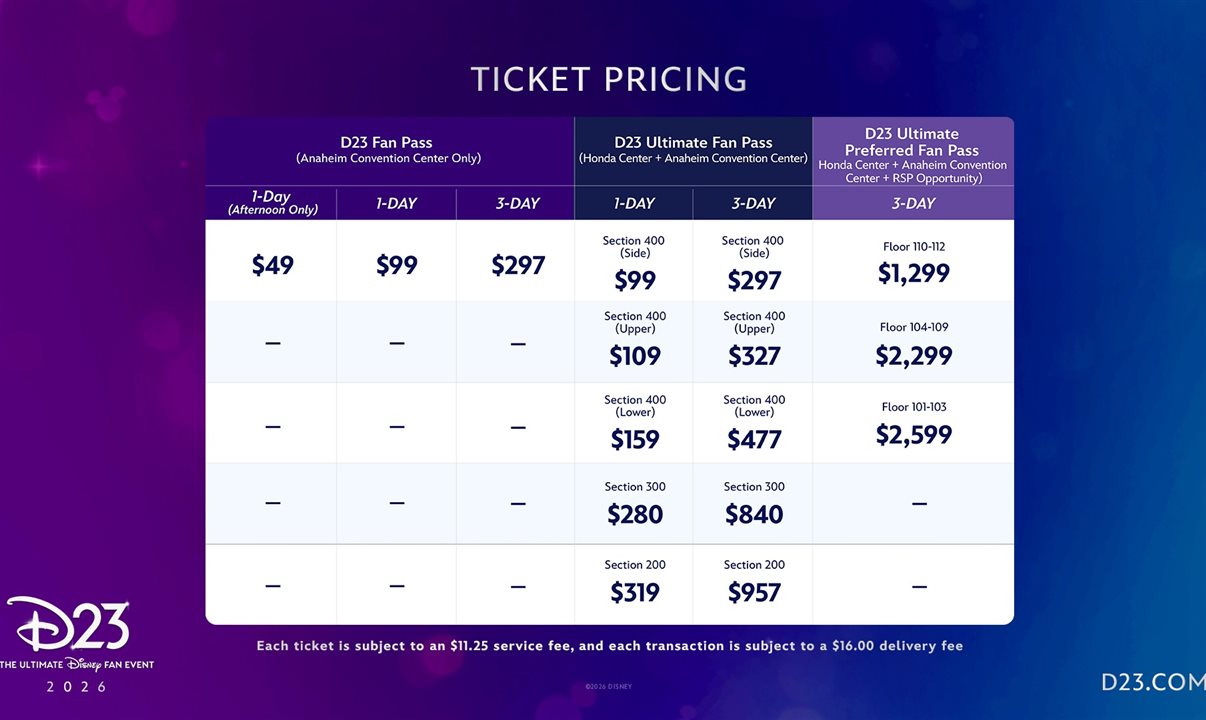Image resolution: width=1206 pixels, height=720 pixels.
Task: Choose the $2,599 Floor 101-103 price
Action: pyautogui.click(x=913, y=434)
